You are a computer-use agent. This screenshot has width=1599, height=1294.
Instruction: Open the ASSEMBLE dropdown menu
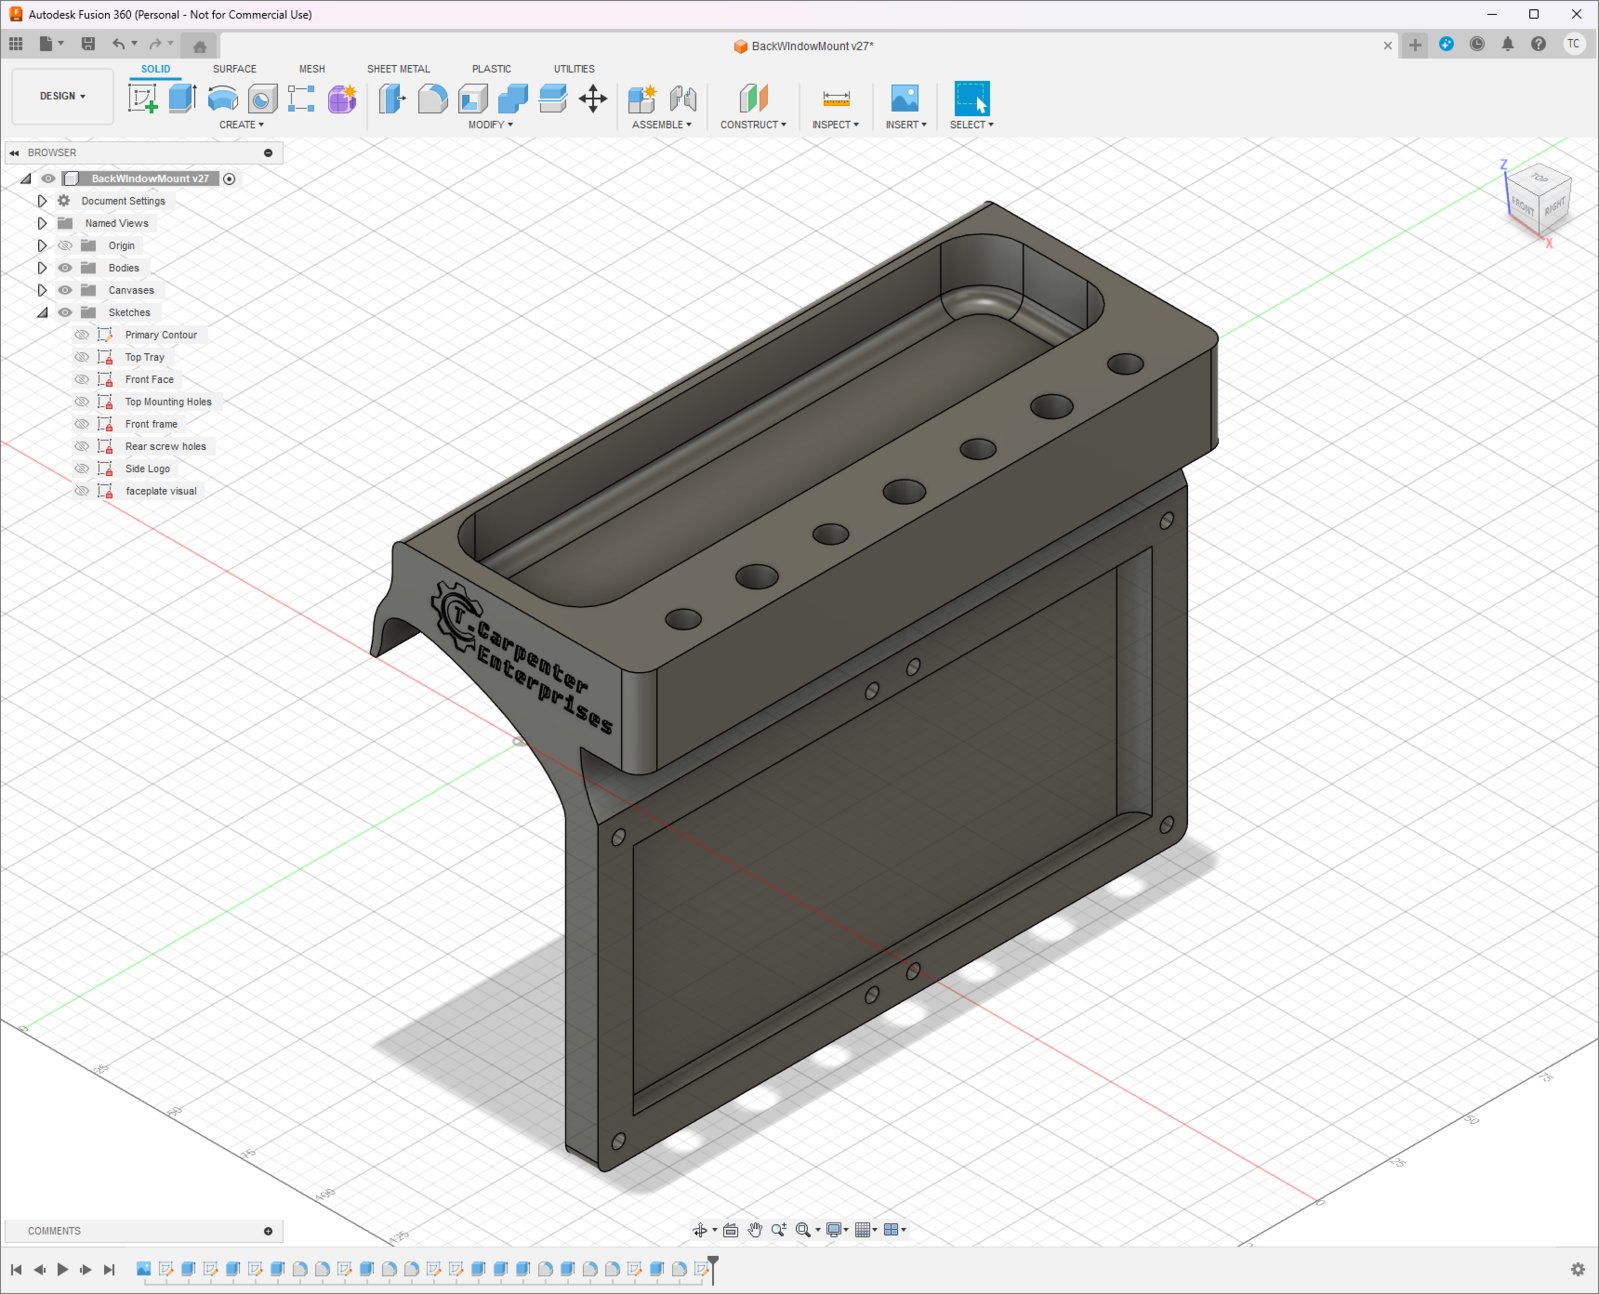(x=661, y=125)
